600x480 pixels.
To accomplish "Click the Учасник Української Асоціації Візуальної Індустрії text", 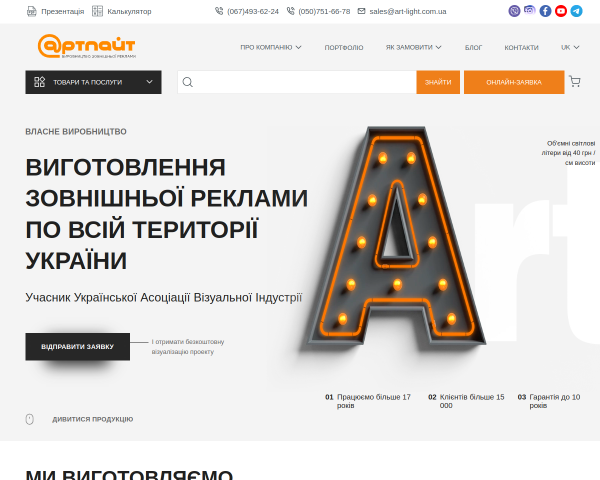I will coord(164,297).
